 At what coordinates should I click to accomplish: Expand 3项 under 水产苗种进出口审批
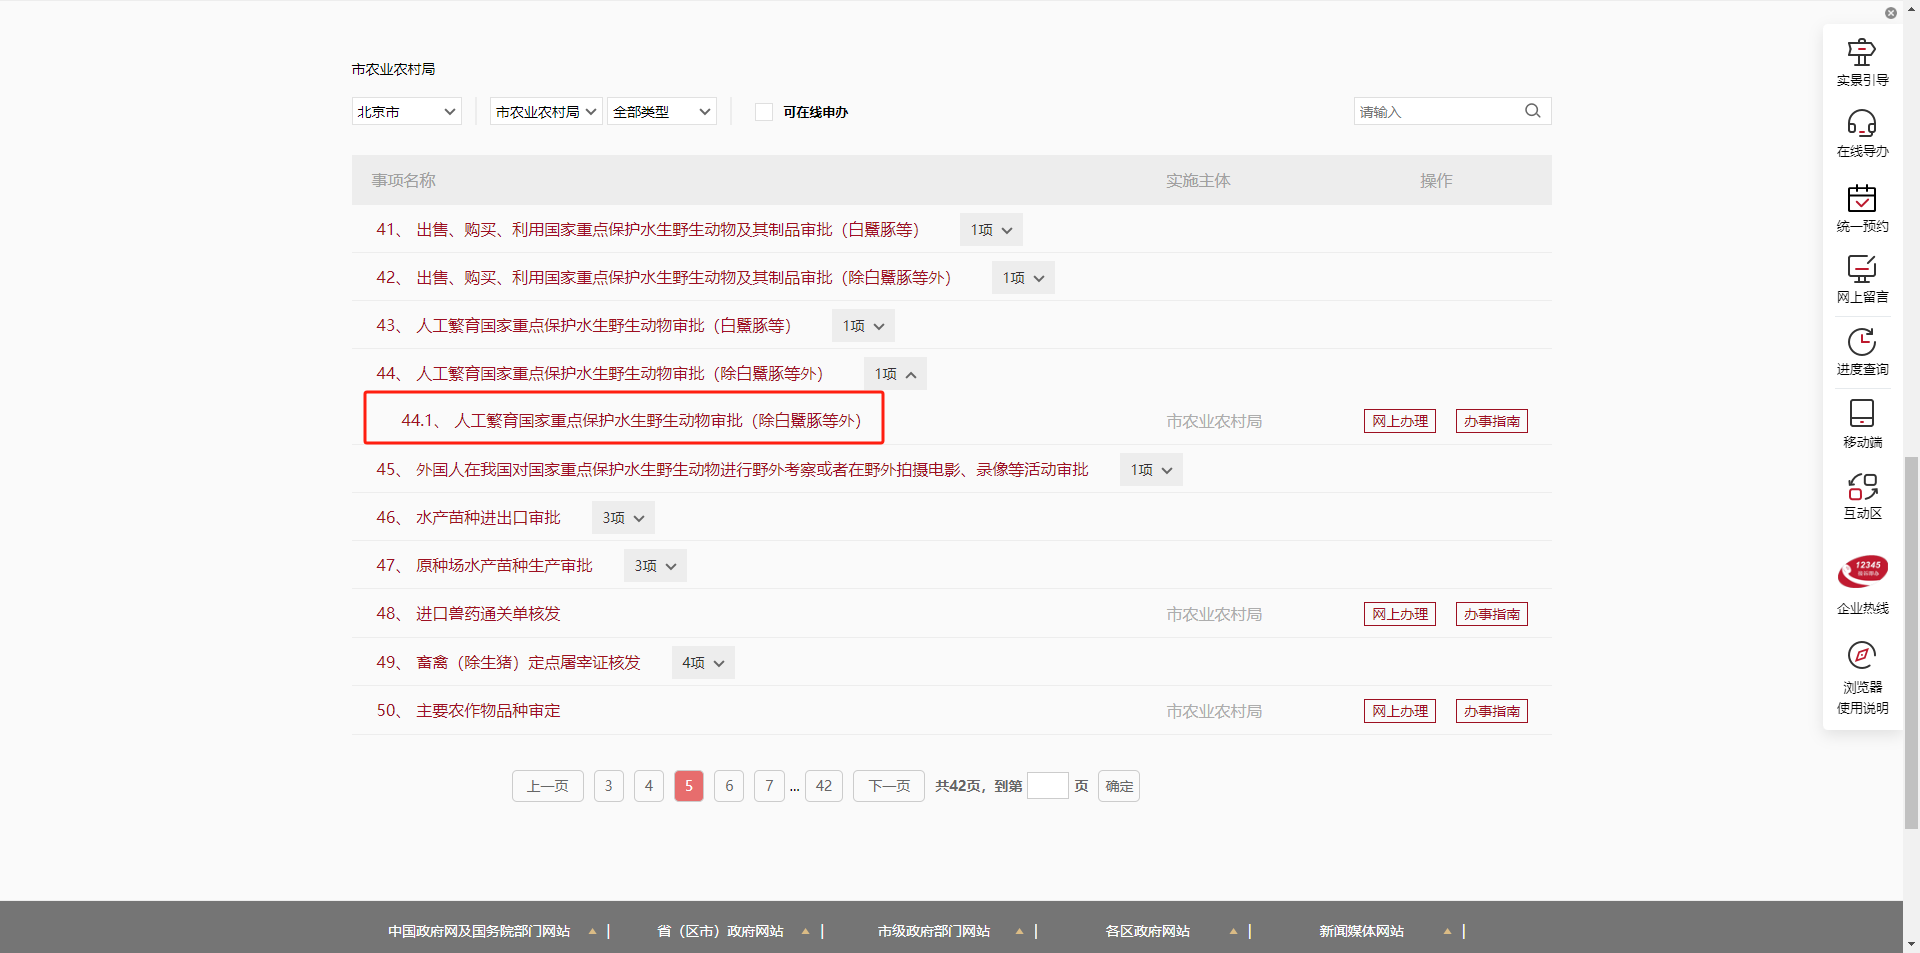pyautogui.click(x=623, y=518)
